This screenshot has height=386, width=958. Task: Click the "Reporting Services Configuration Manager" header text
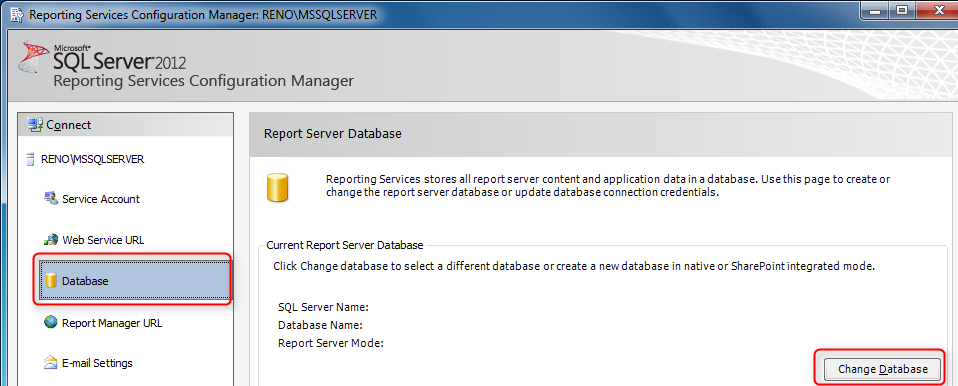[x=203, y=81]
